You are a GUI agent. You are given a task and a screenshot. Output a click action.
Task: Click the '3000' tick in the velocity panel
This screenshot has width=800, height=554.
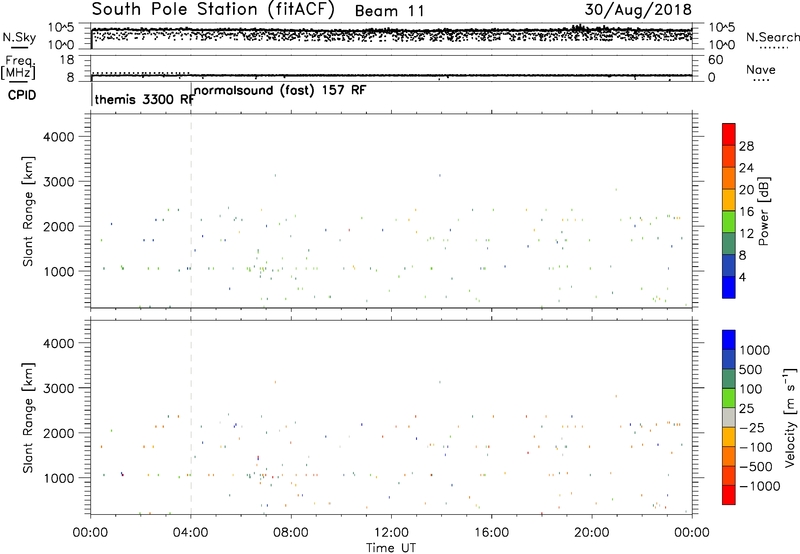tap(58, 388)
